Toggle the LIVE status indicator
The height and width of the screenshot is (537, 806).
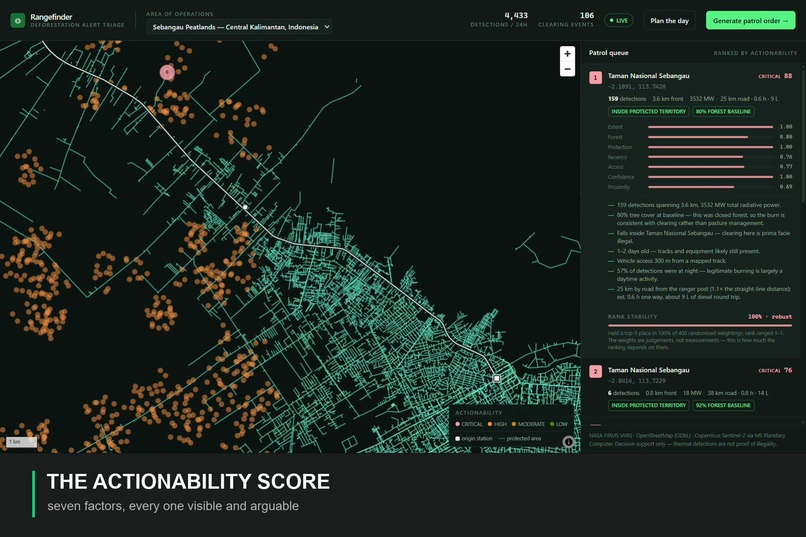[618, 21]
